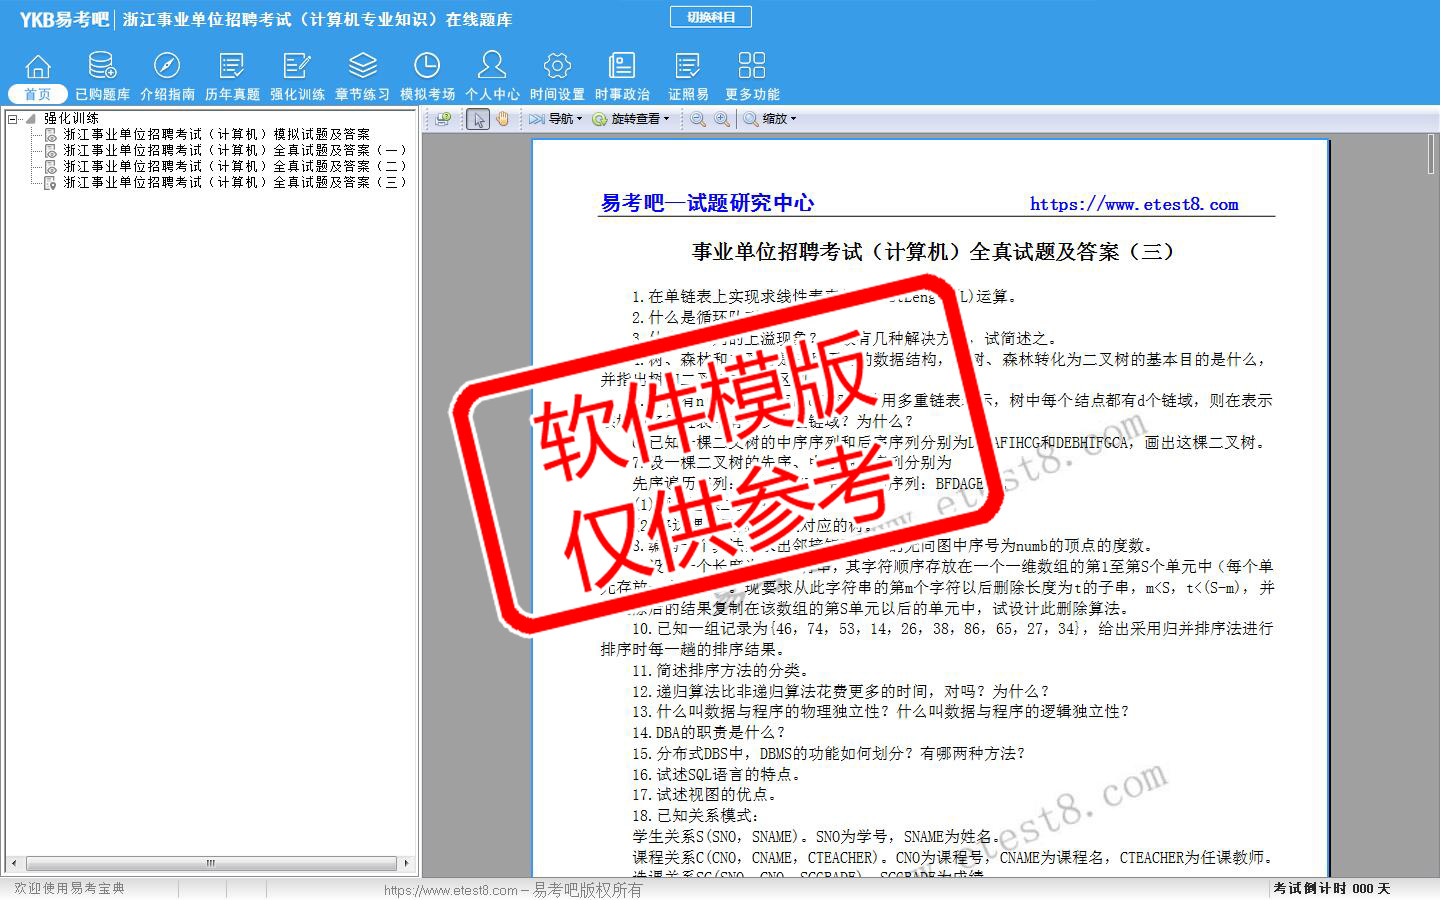Open 历年真题 past exam papers icon
The width and height of the screenshot is (1440, 900).
(232, 66)
